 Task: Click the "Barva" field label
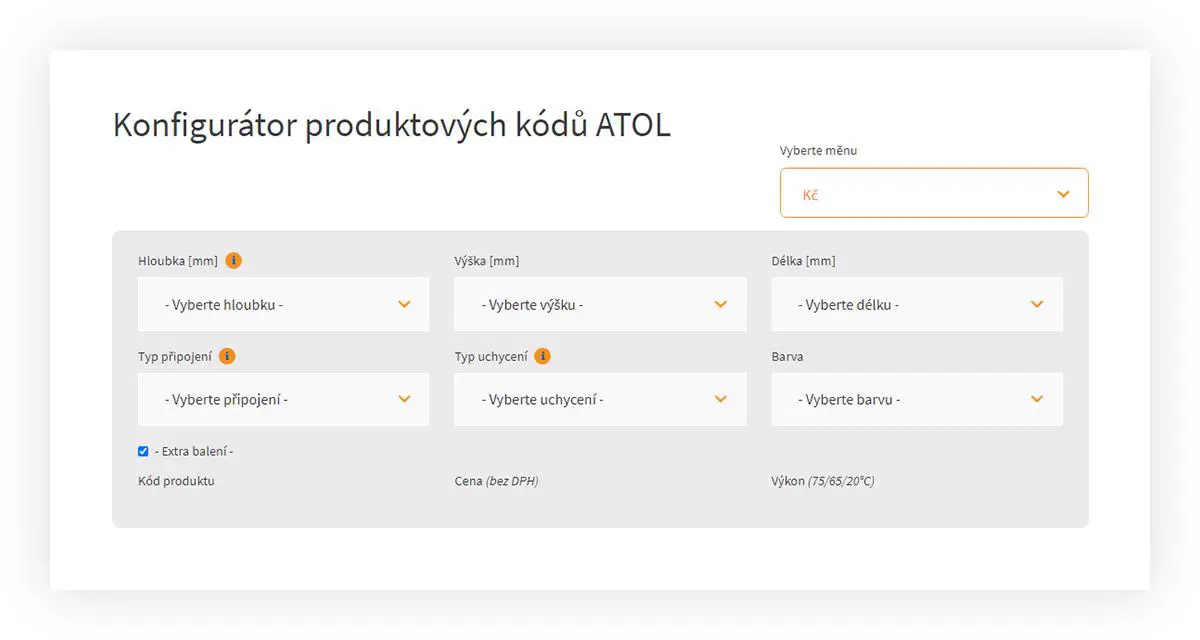787,356
